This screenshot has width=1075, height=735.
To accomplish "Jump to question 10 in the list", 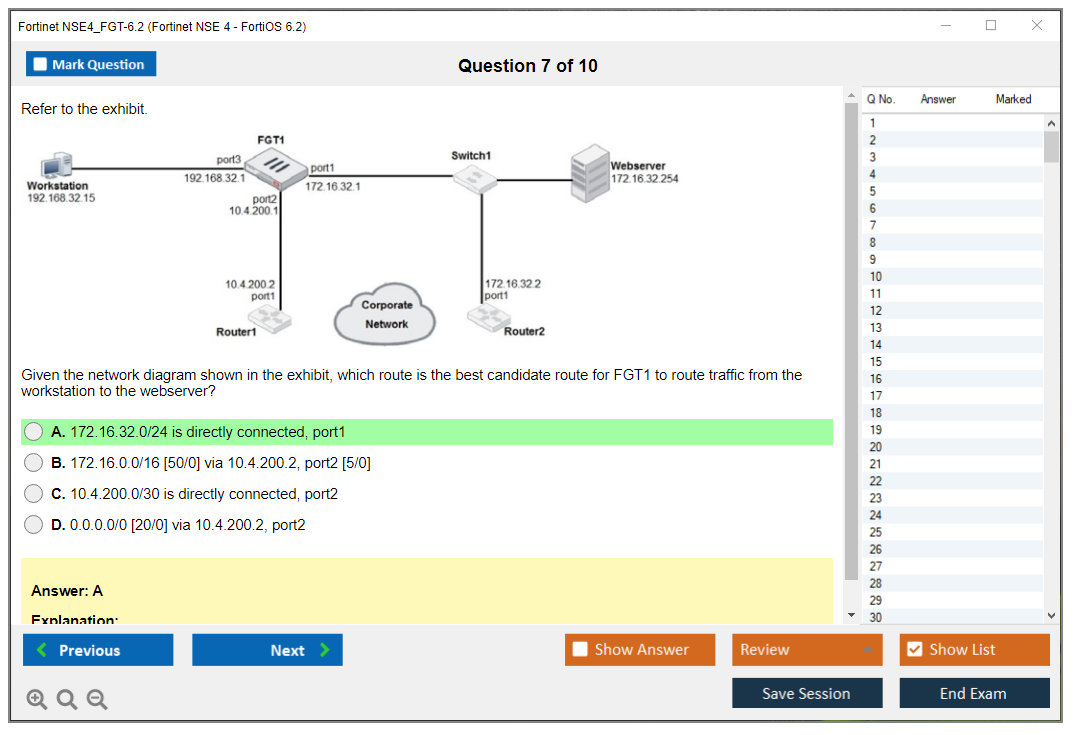I will click(x=876, y=277).
